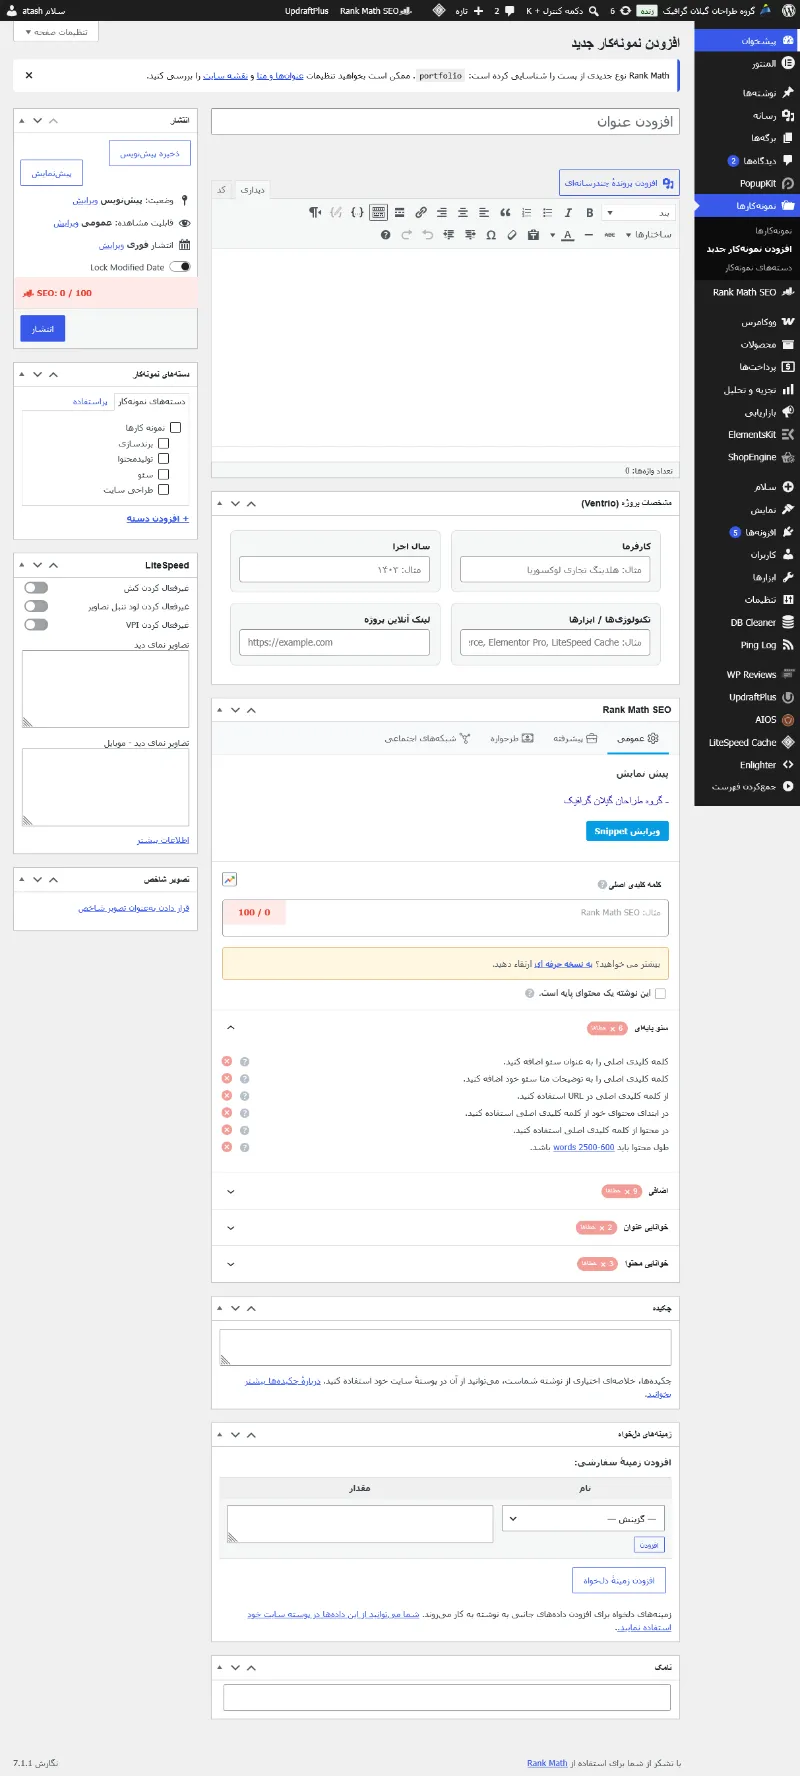
Task: Toggle the Lock Modified Date switch
Action: click(x=180, y=267)
